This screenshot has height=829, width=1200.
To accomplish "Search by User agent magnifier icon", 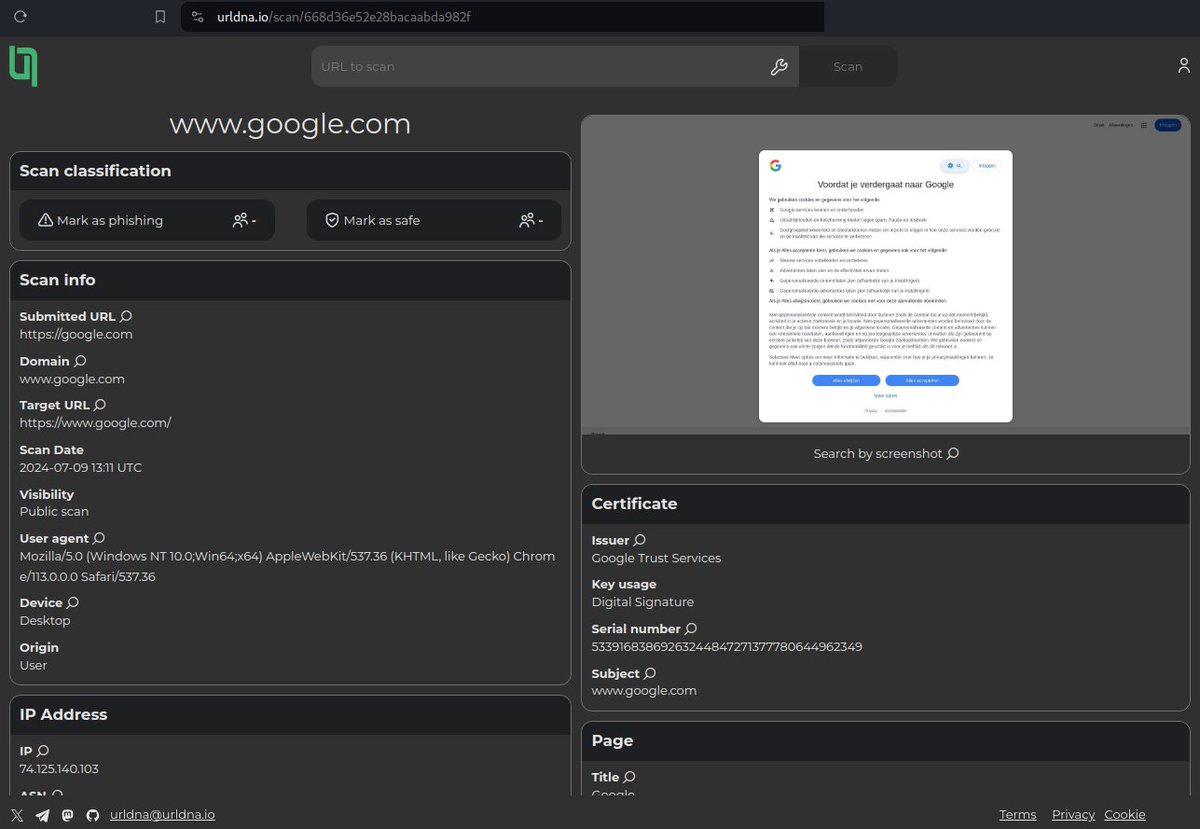I will click(99, 538).
